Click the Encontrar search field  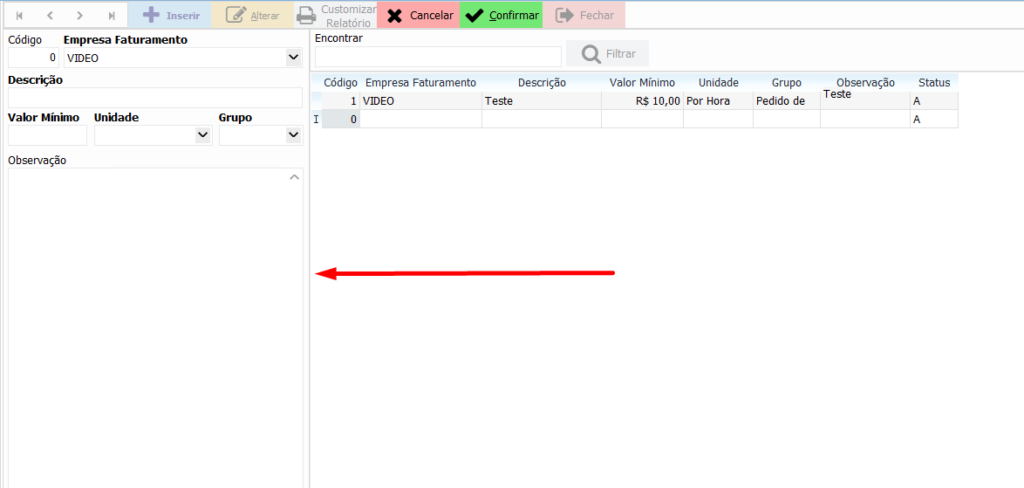438,56
